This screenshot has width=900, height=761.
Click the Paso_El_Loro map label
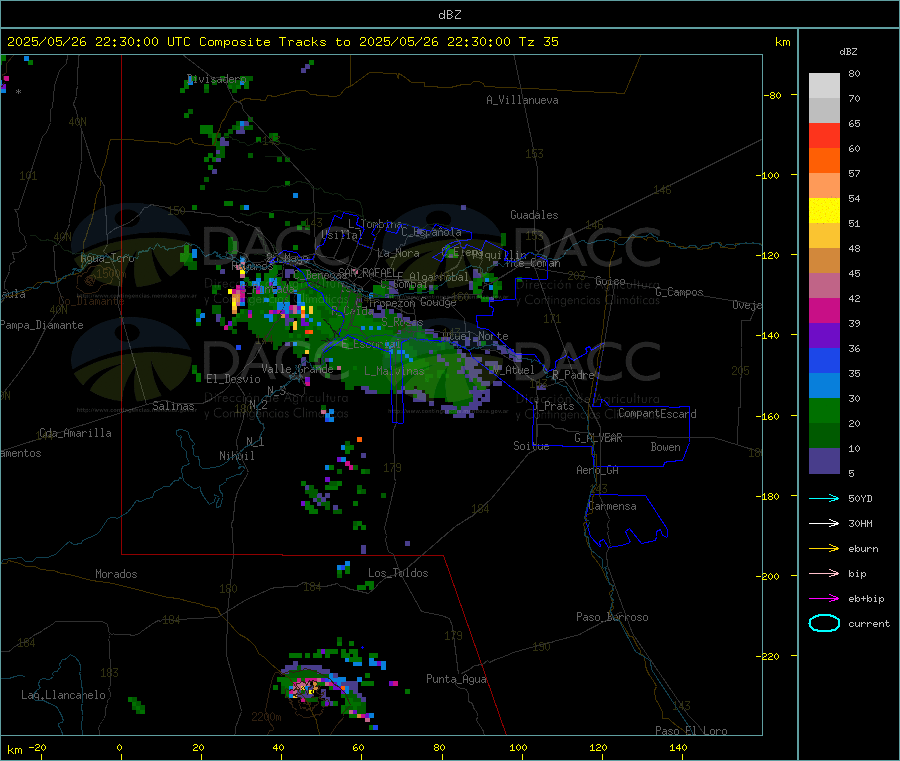(691, 731)
